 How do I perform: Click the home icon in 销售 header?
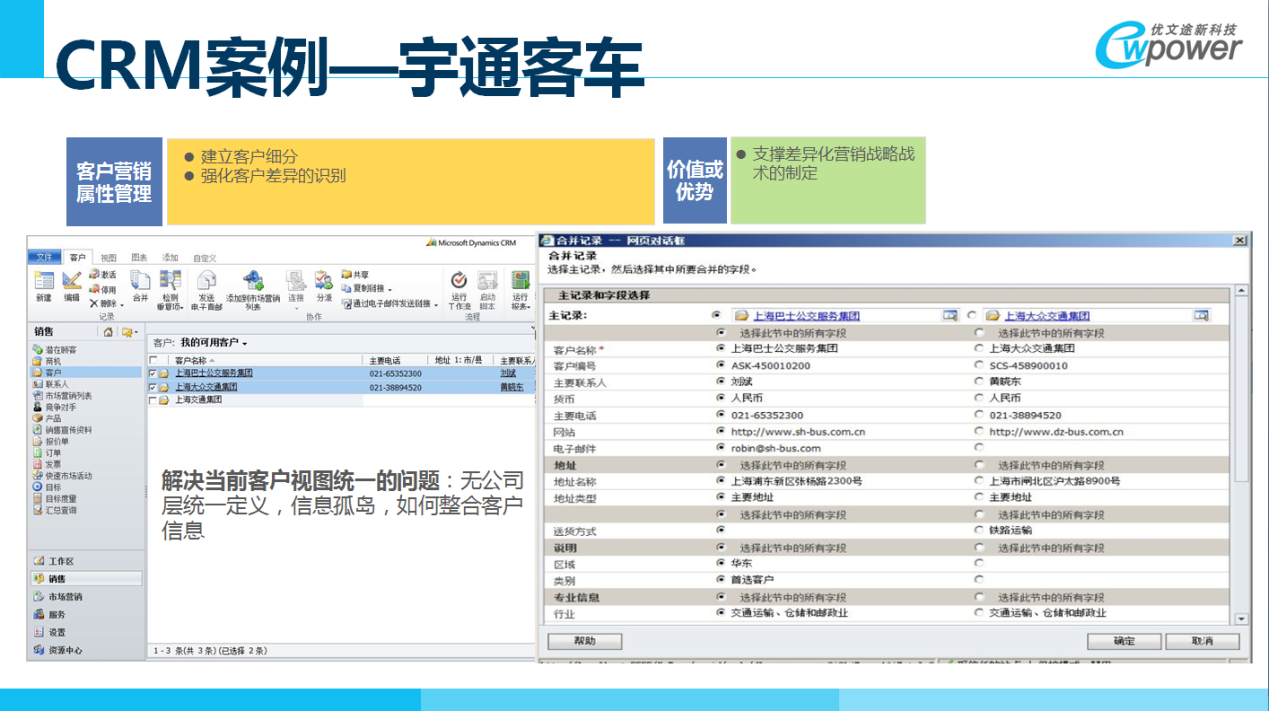tap(108, 332)
